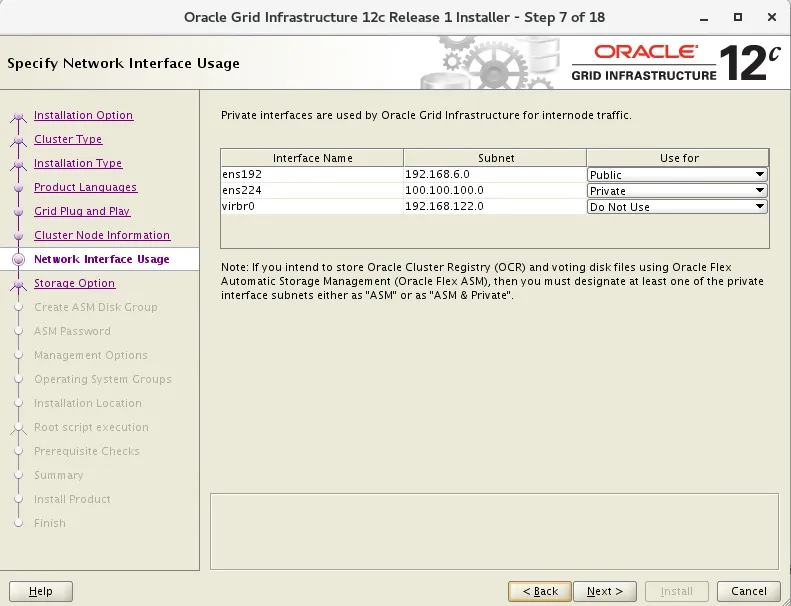Click the current Network Interface Usage node icon

pyautogui.click(x=19, y=259)
